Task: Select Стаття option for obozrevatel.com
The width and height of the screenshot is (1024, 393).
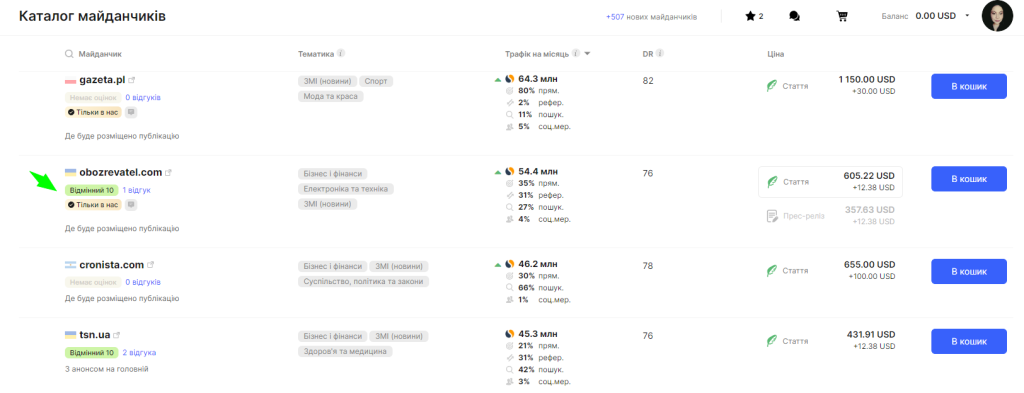Action: [830, 182]
